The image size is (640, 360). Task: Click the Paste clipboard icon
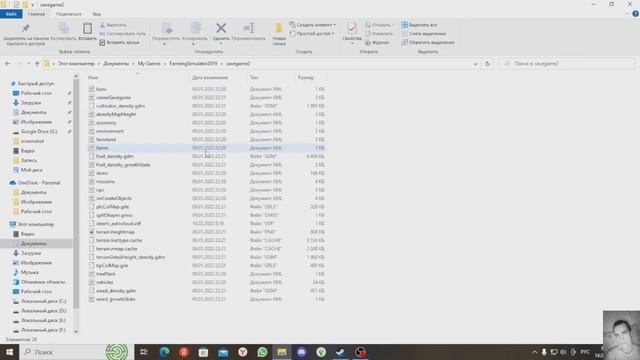(87, 28)
